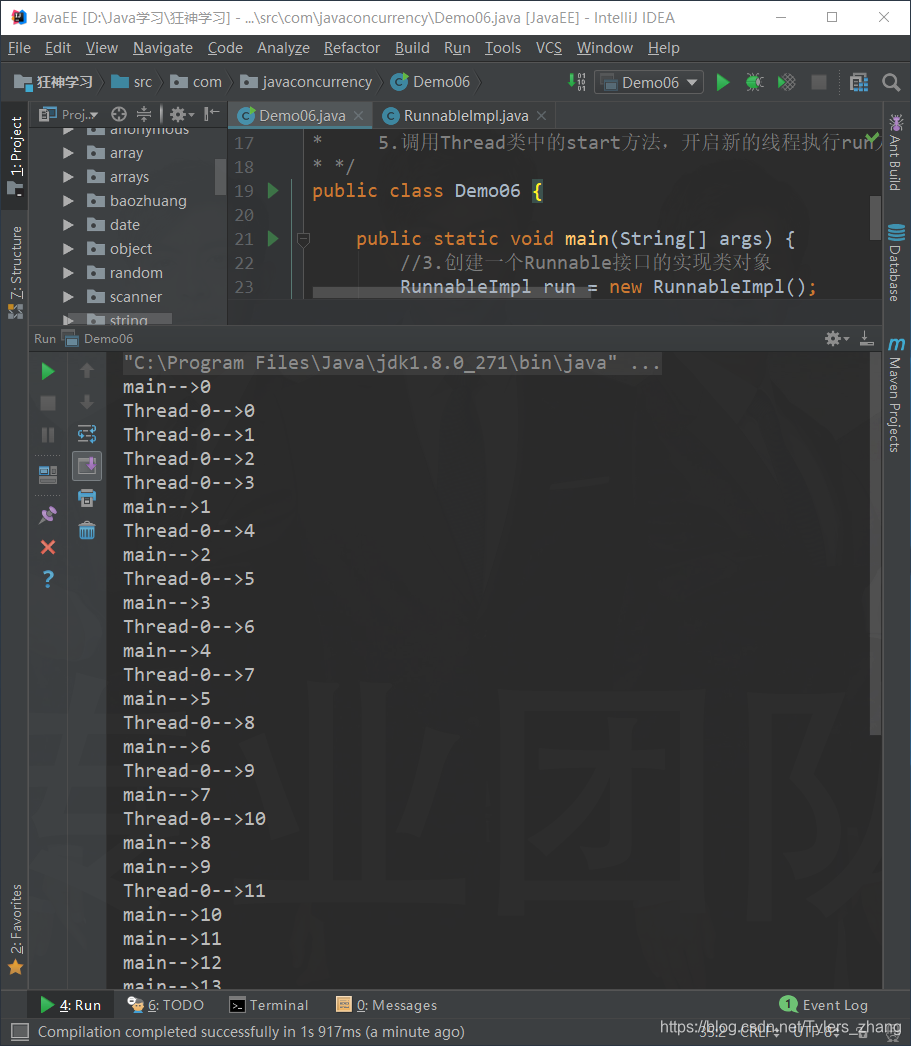Open Search Everywhere magnifier

[891, 82]
